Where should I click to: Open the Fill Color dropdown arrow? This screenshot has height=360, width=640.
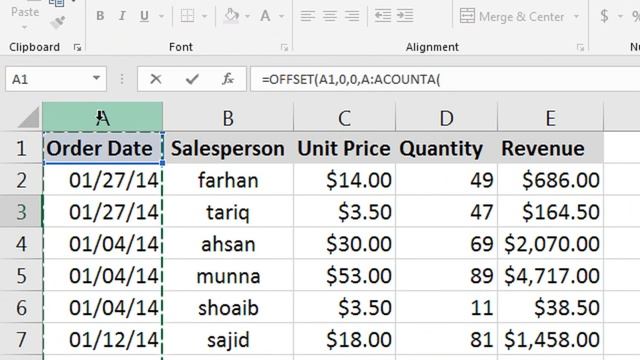[x=247, y=16]
